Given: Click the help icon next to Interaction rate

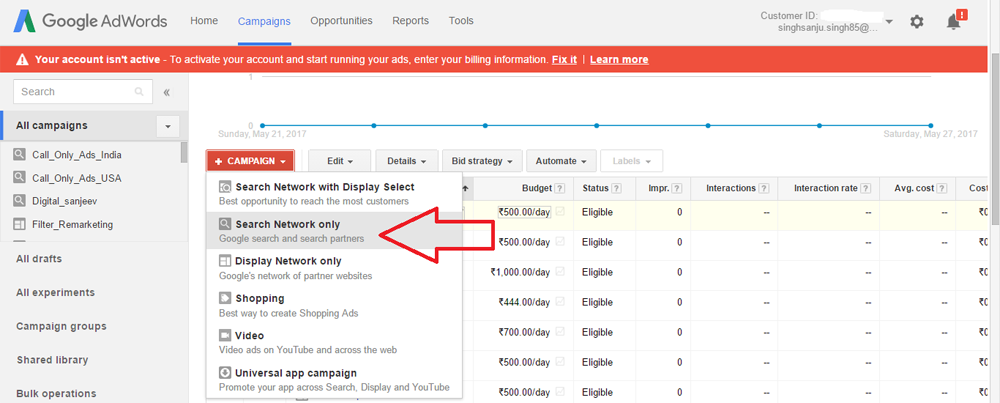Looking at the screenshot, I should (865, 189).
